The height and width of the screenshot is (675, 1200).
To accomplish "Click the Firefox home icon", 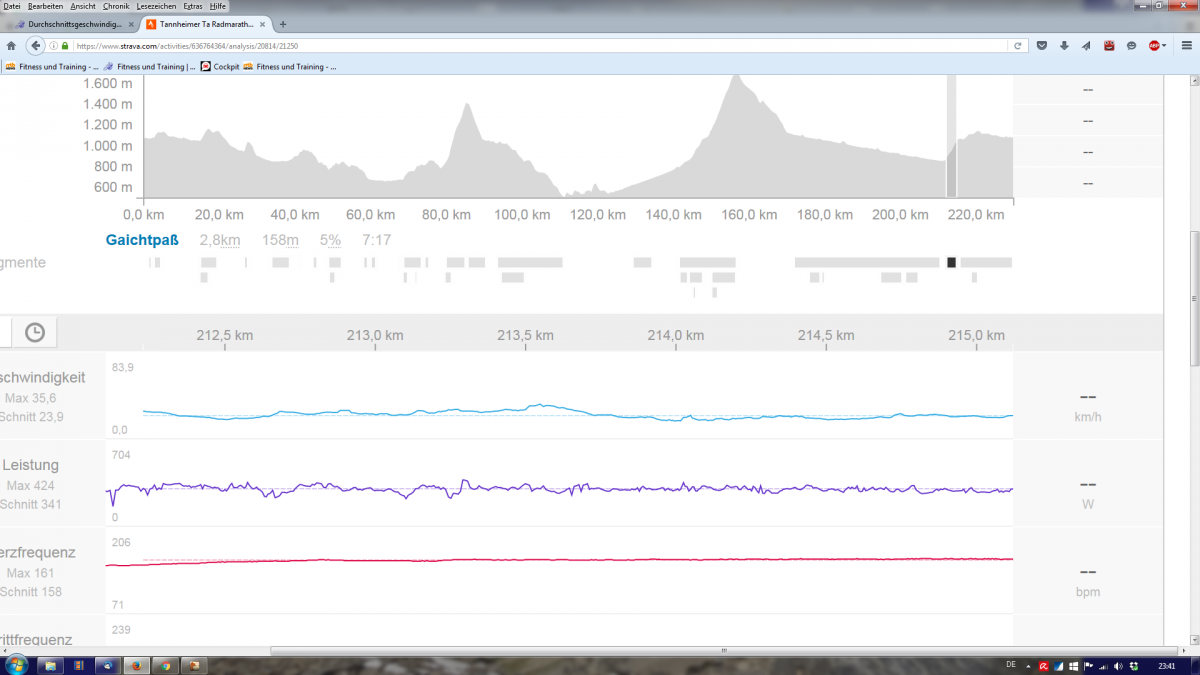I will tap(11, 46).
